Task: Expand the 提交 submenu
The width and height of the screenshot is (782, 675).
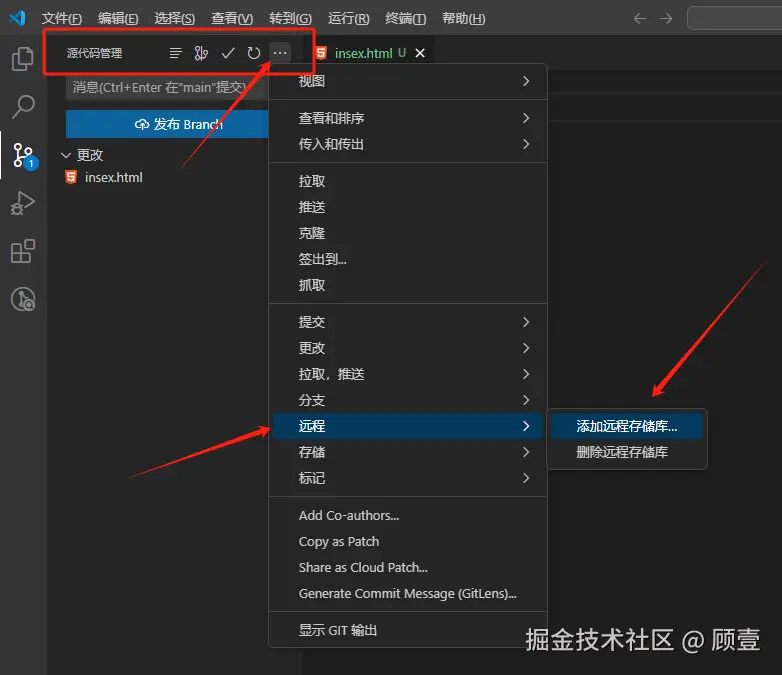Action: 408,322
